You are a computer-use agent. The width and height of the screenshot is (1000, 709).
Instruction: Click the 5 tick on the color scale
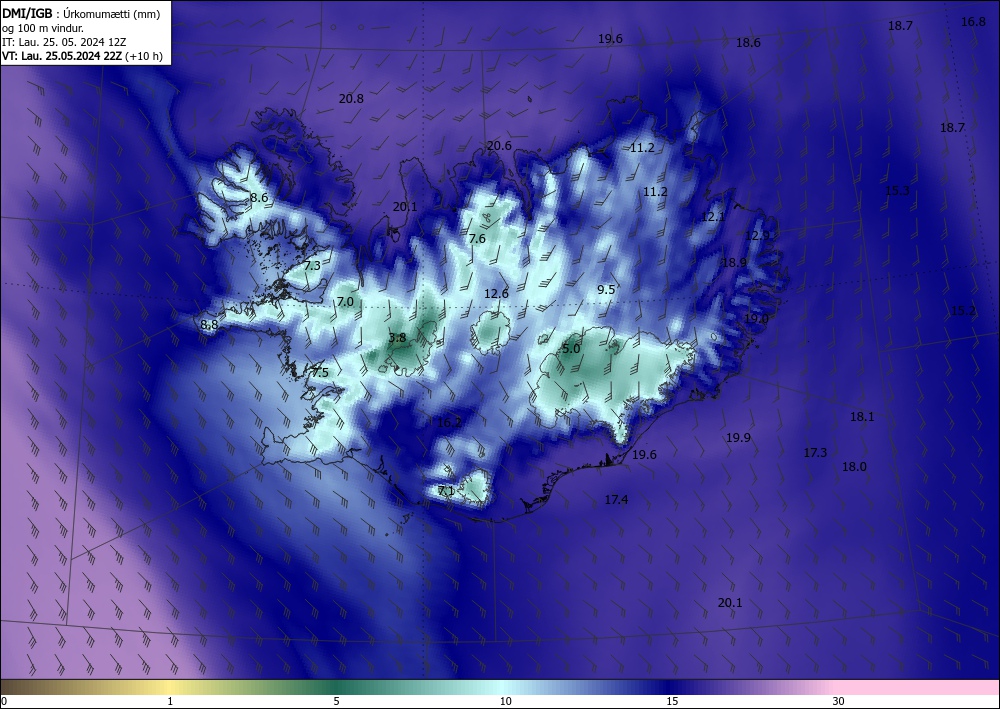tap(336, 701)
